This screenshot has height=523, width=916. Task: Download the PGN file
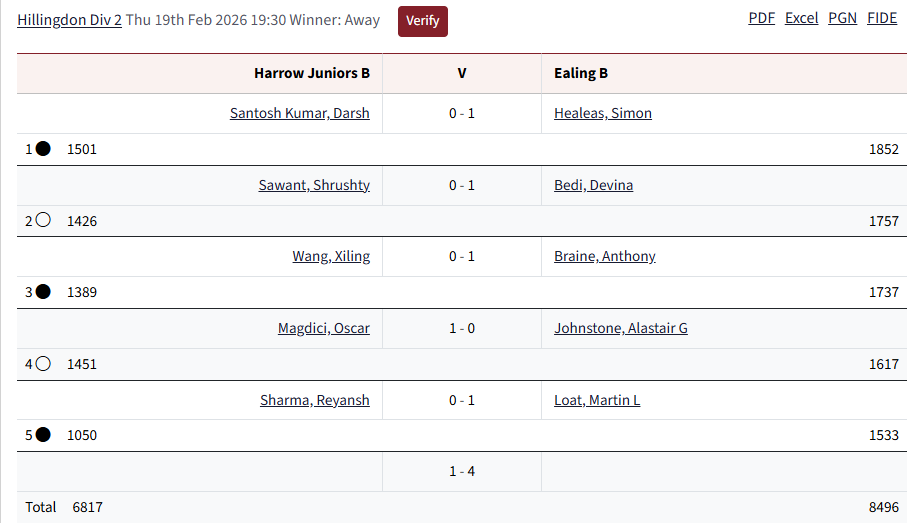[x=842, y=18]
